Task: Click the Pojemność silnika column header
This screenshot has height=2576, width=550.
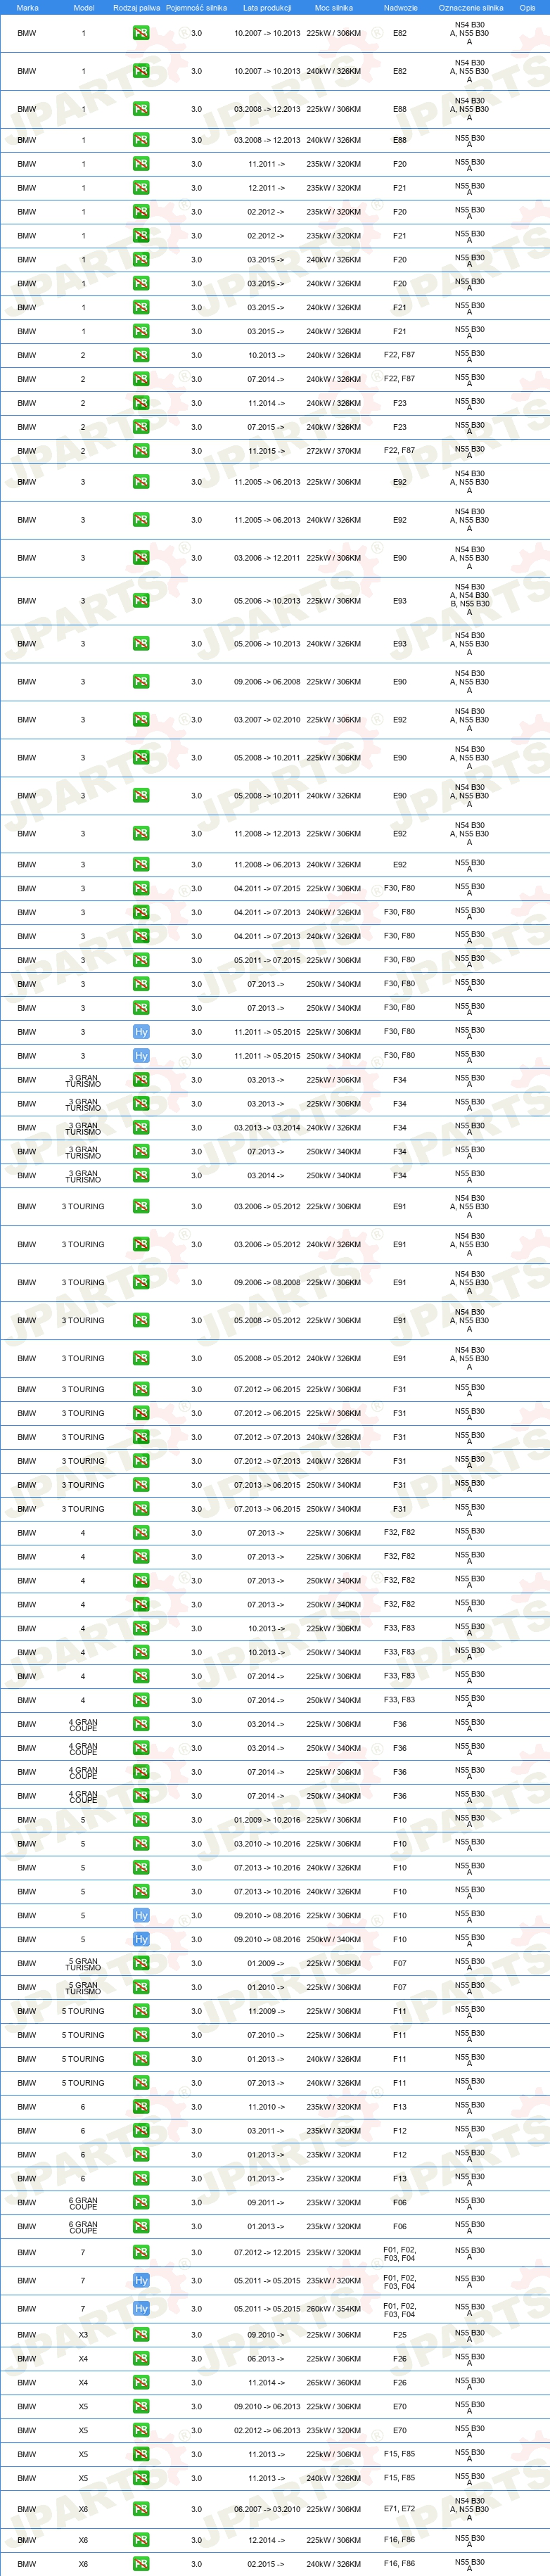Action: 196,7
